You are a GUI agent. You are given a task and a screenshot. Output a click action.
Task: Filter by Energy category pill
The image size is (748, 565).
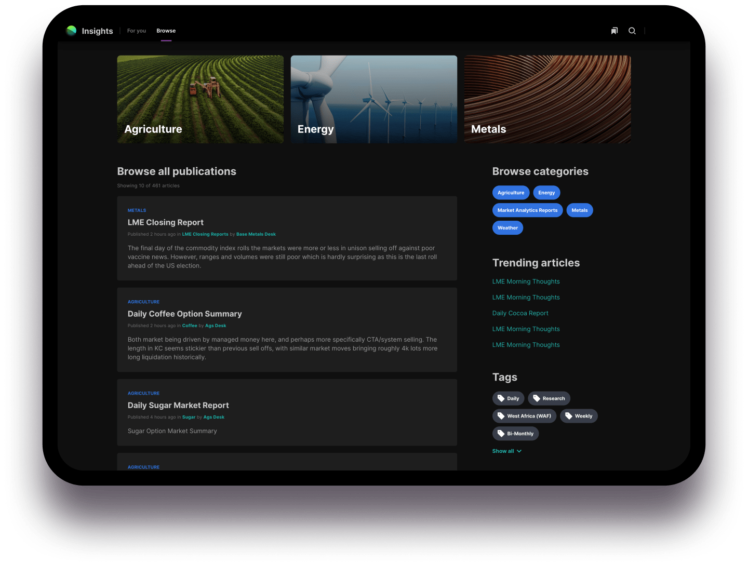tap(547, 193)
